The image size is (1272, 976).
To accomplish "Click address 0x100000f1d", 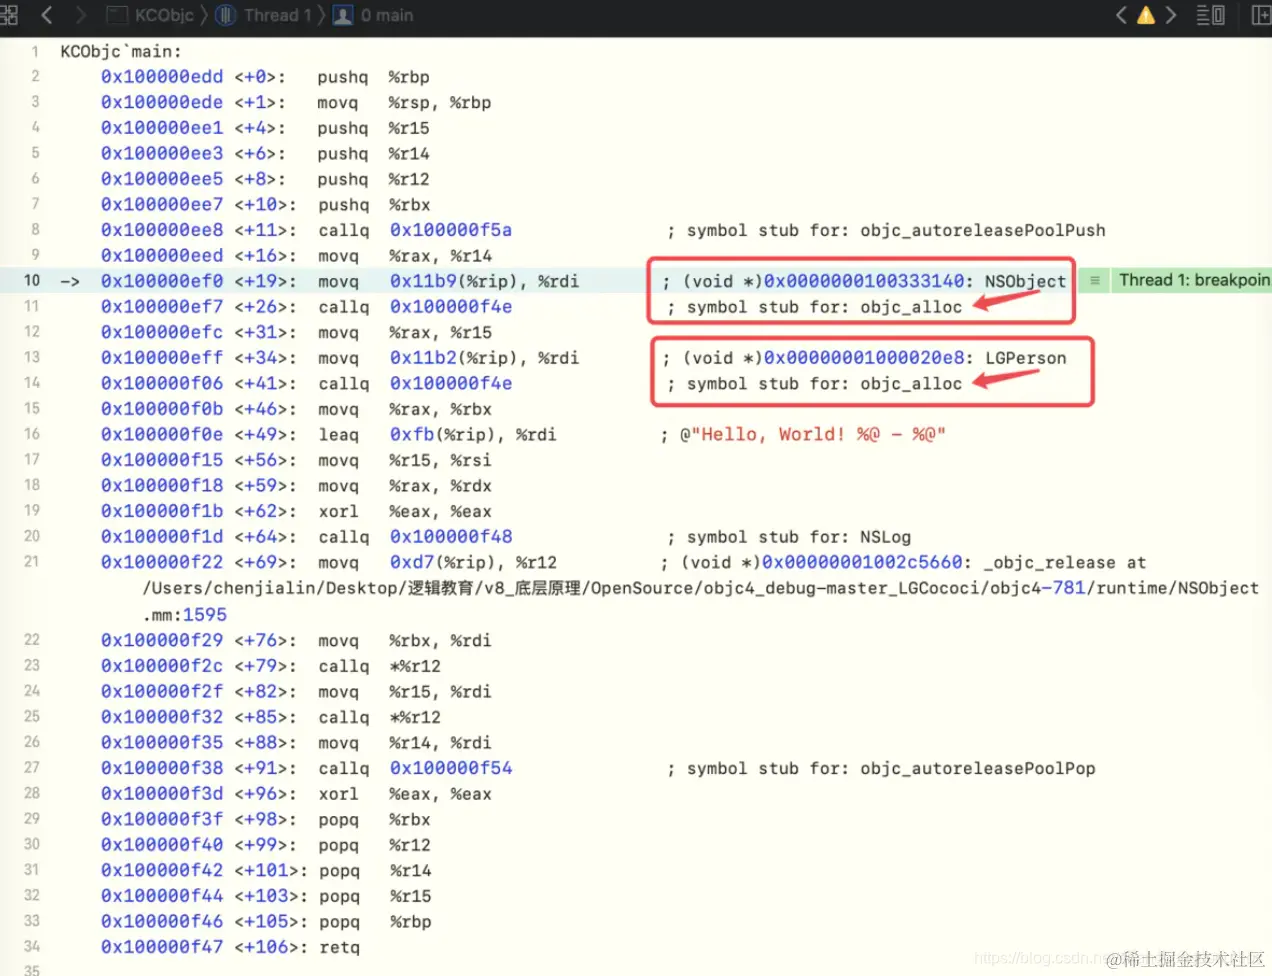I will click(162, 537).
